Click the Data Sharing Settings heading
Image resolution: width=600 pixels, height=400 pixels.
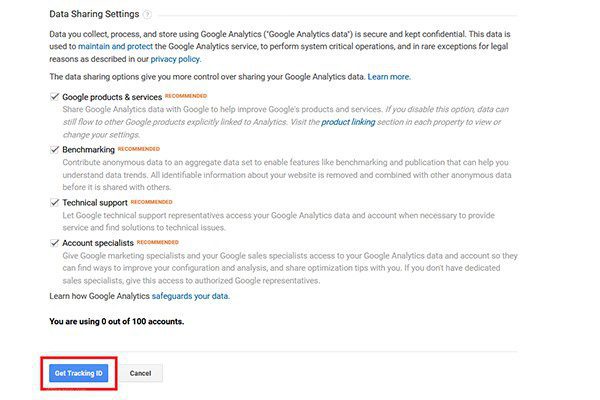(x=94, y=14)
